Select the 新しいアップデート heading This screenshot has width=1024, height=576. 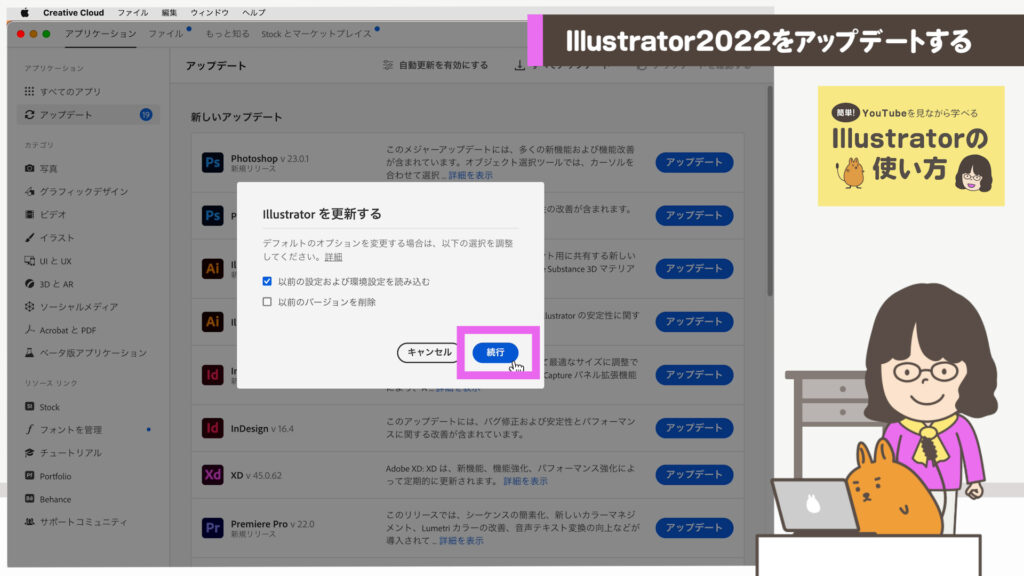coord(236,117)
